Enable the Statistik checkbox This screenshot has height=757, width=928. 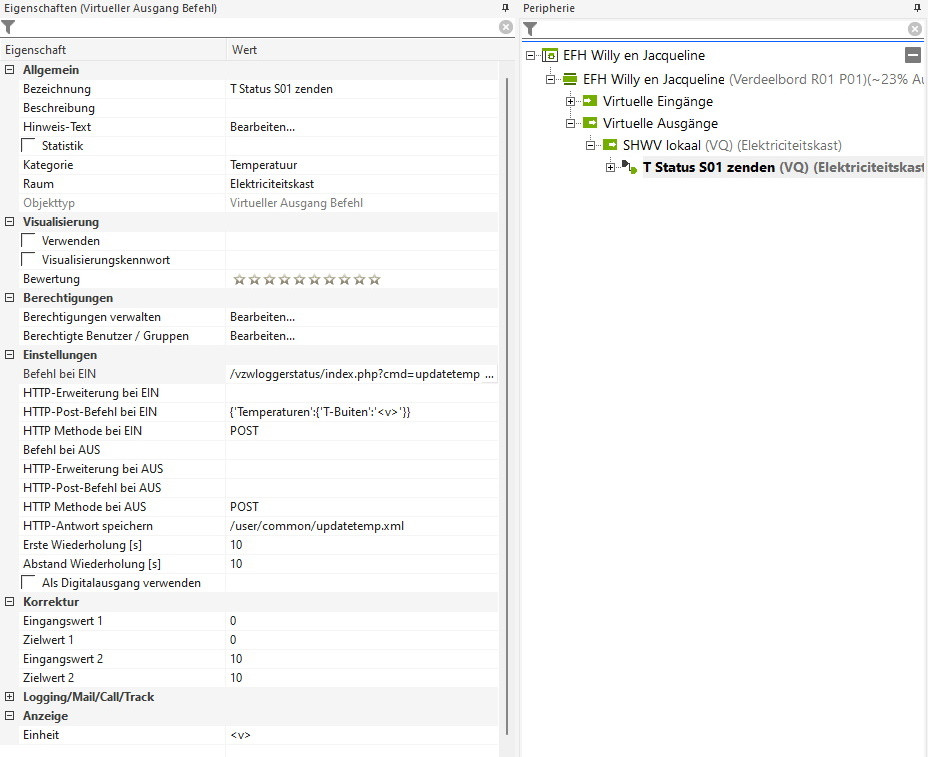[28, 146]
